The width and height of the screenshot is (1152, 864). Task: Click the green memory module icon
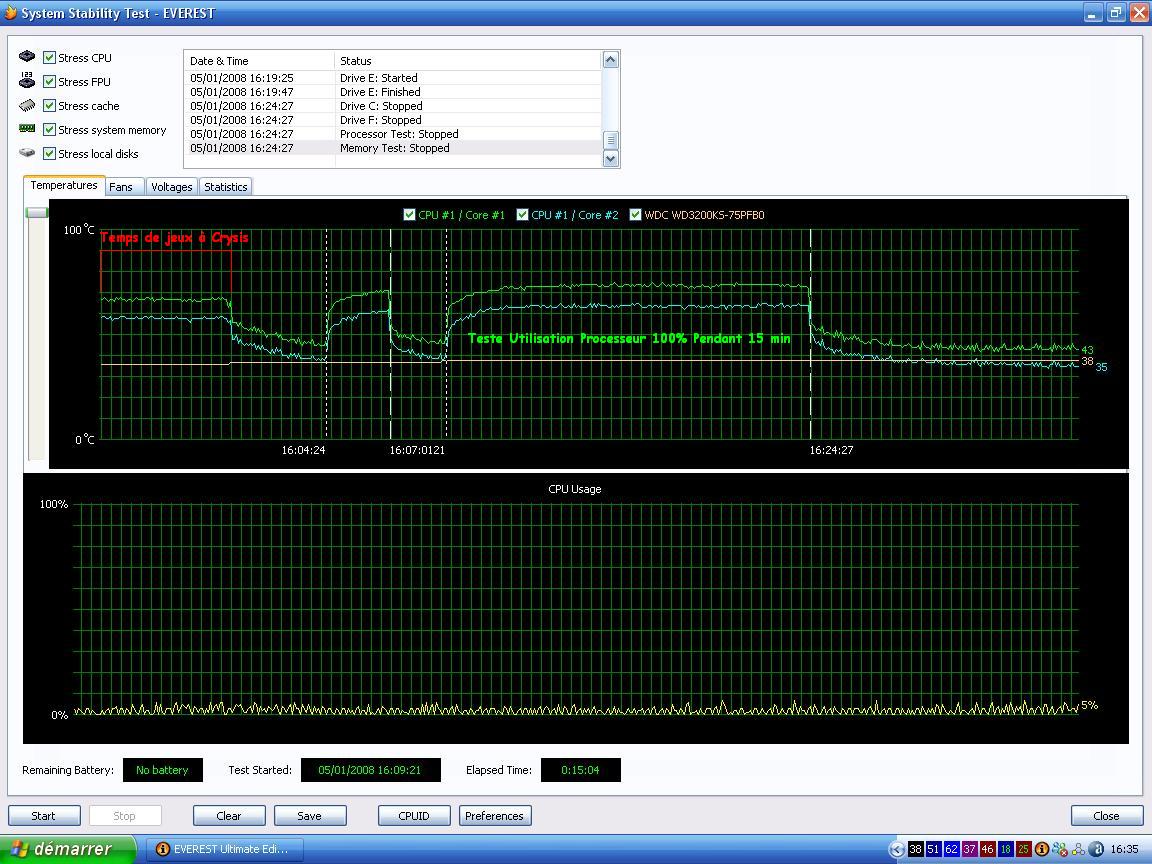point(27,129)
